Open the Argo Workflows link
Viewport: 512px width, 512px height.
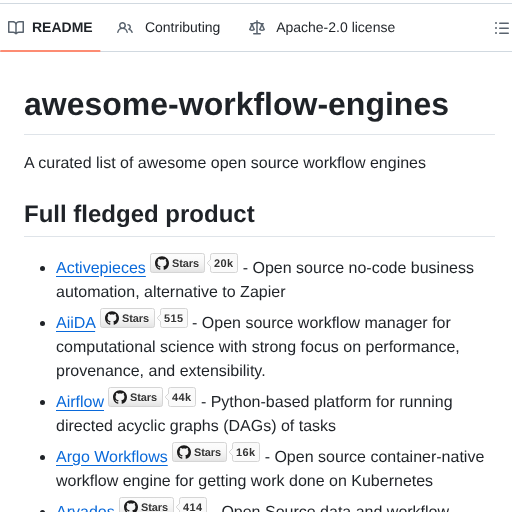(112, 457)
